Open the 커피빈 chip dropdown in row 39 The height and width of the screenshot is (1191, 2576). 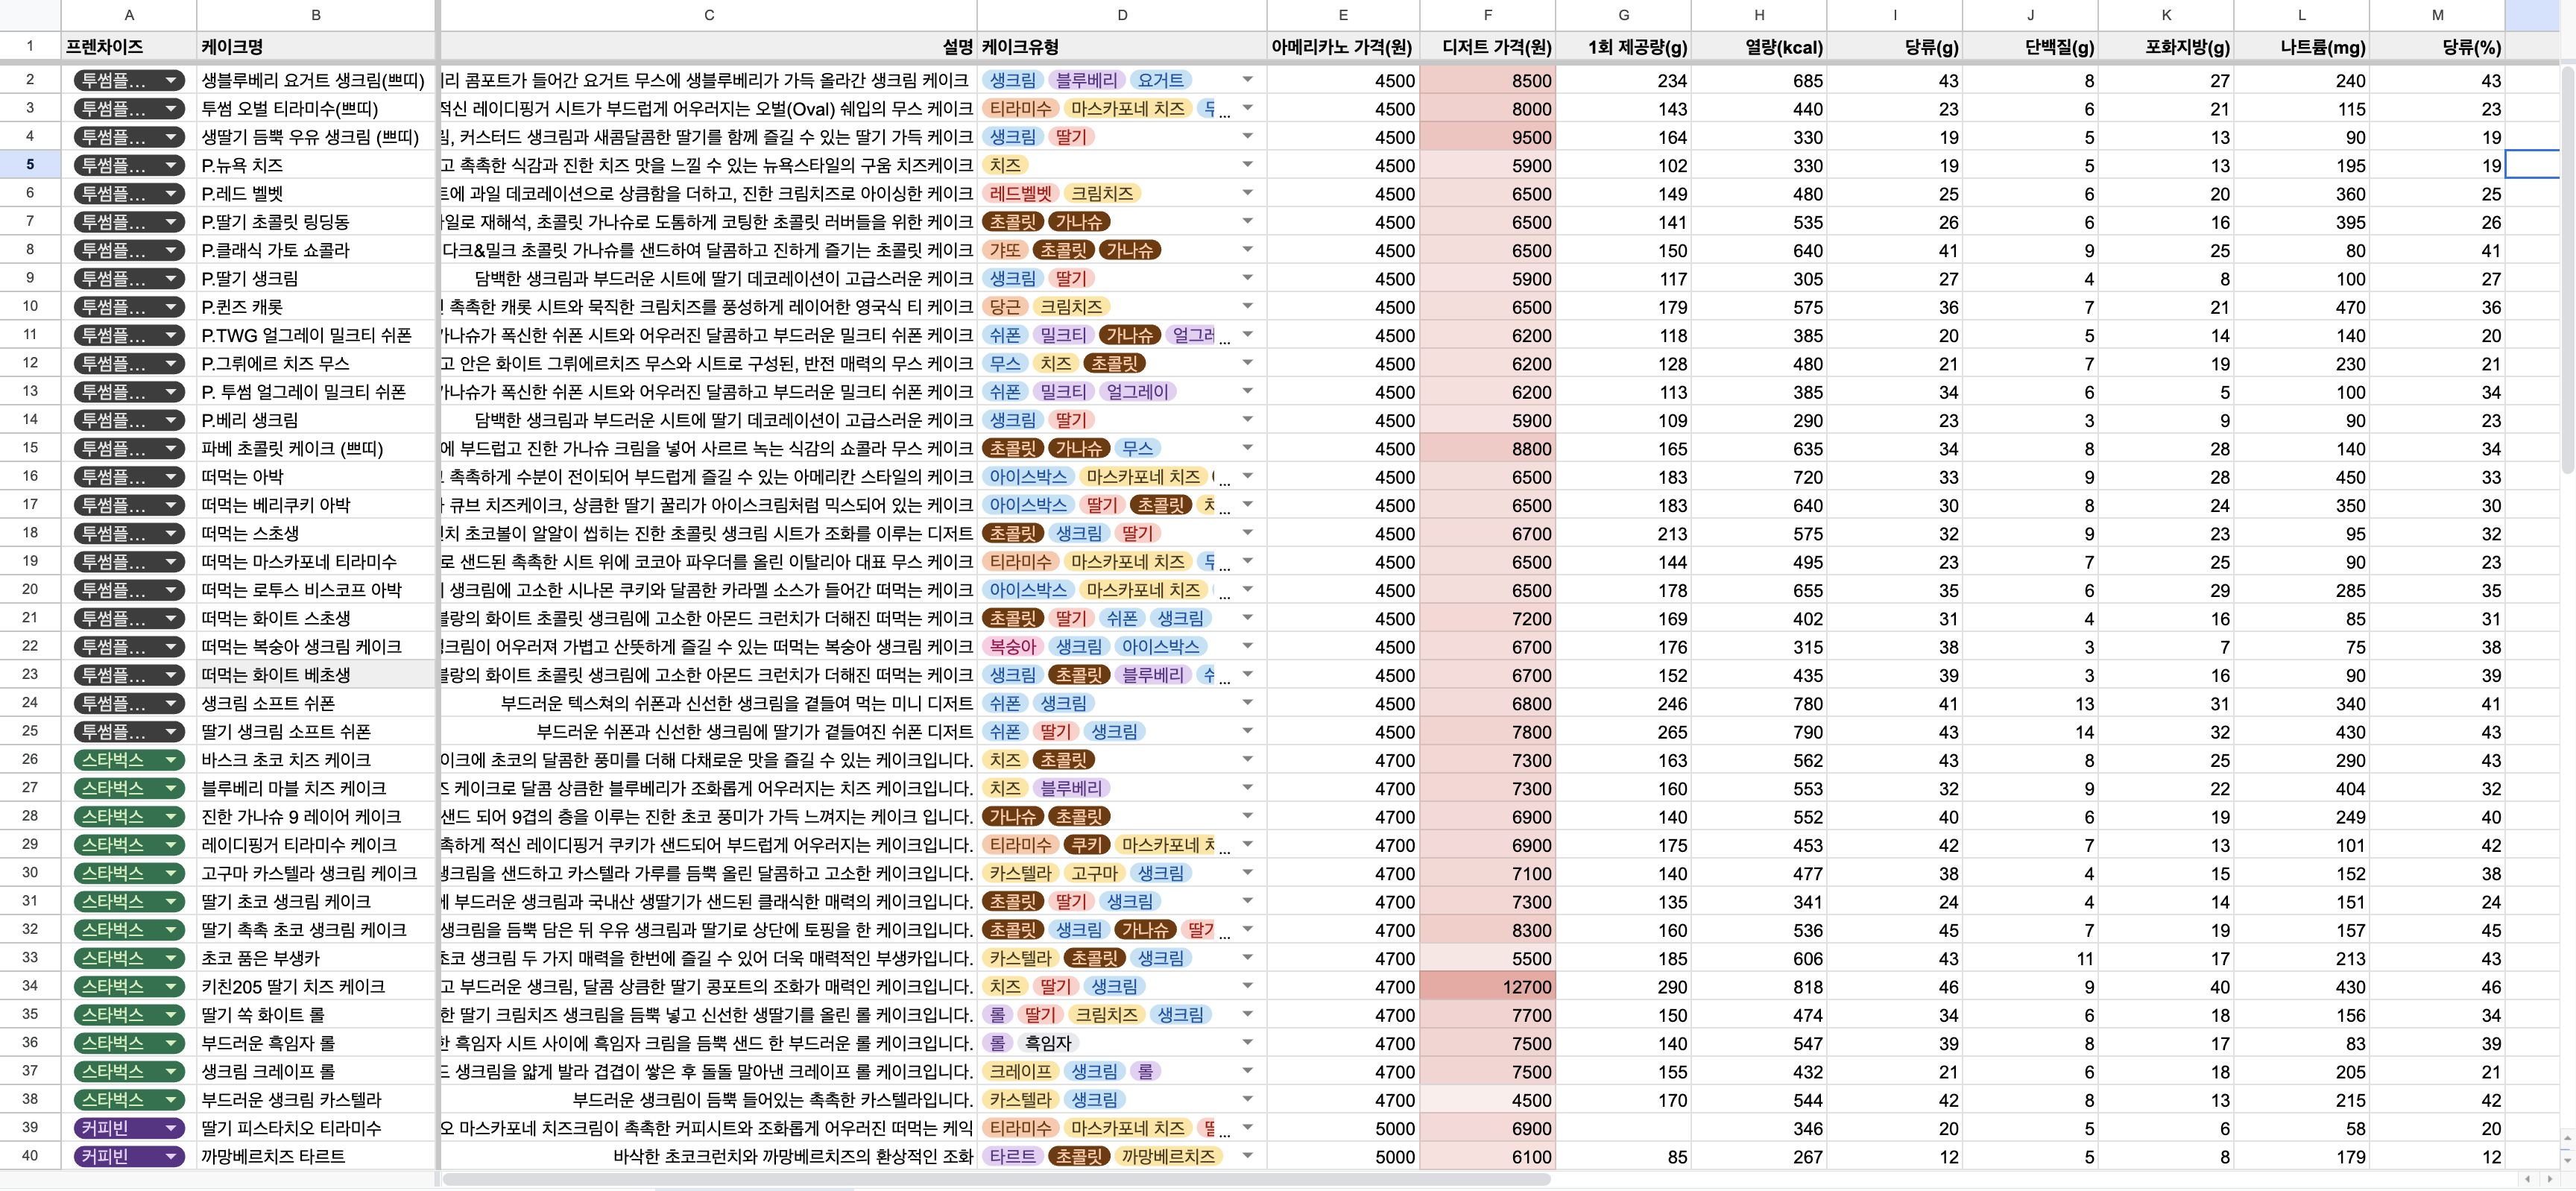tap(171, 1128)
